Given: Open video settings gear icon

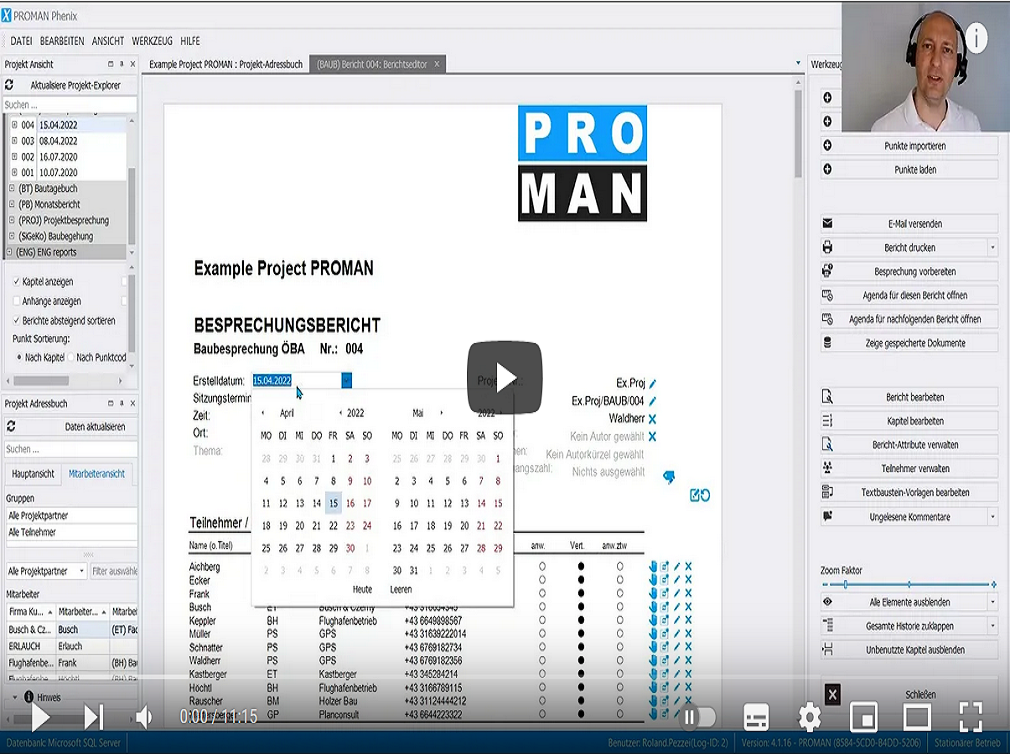Looking at the screenshot, I should 809,716.
